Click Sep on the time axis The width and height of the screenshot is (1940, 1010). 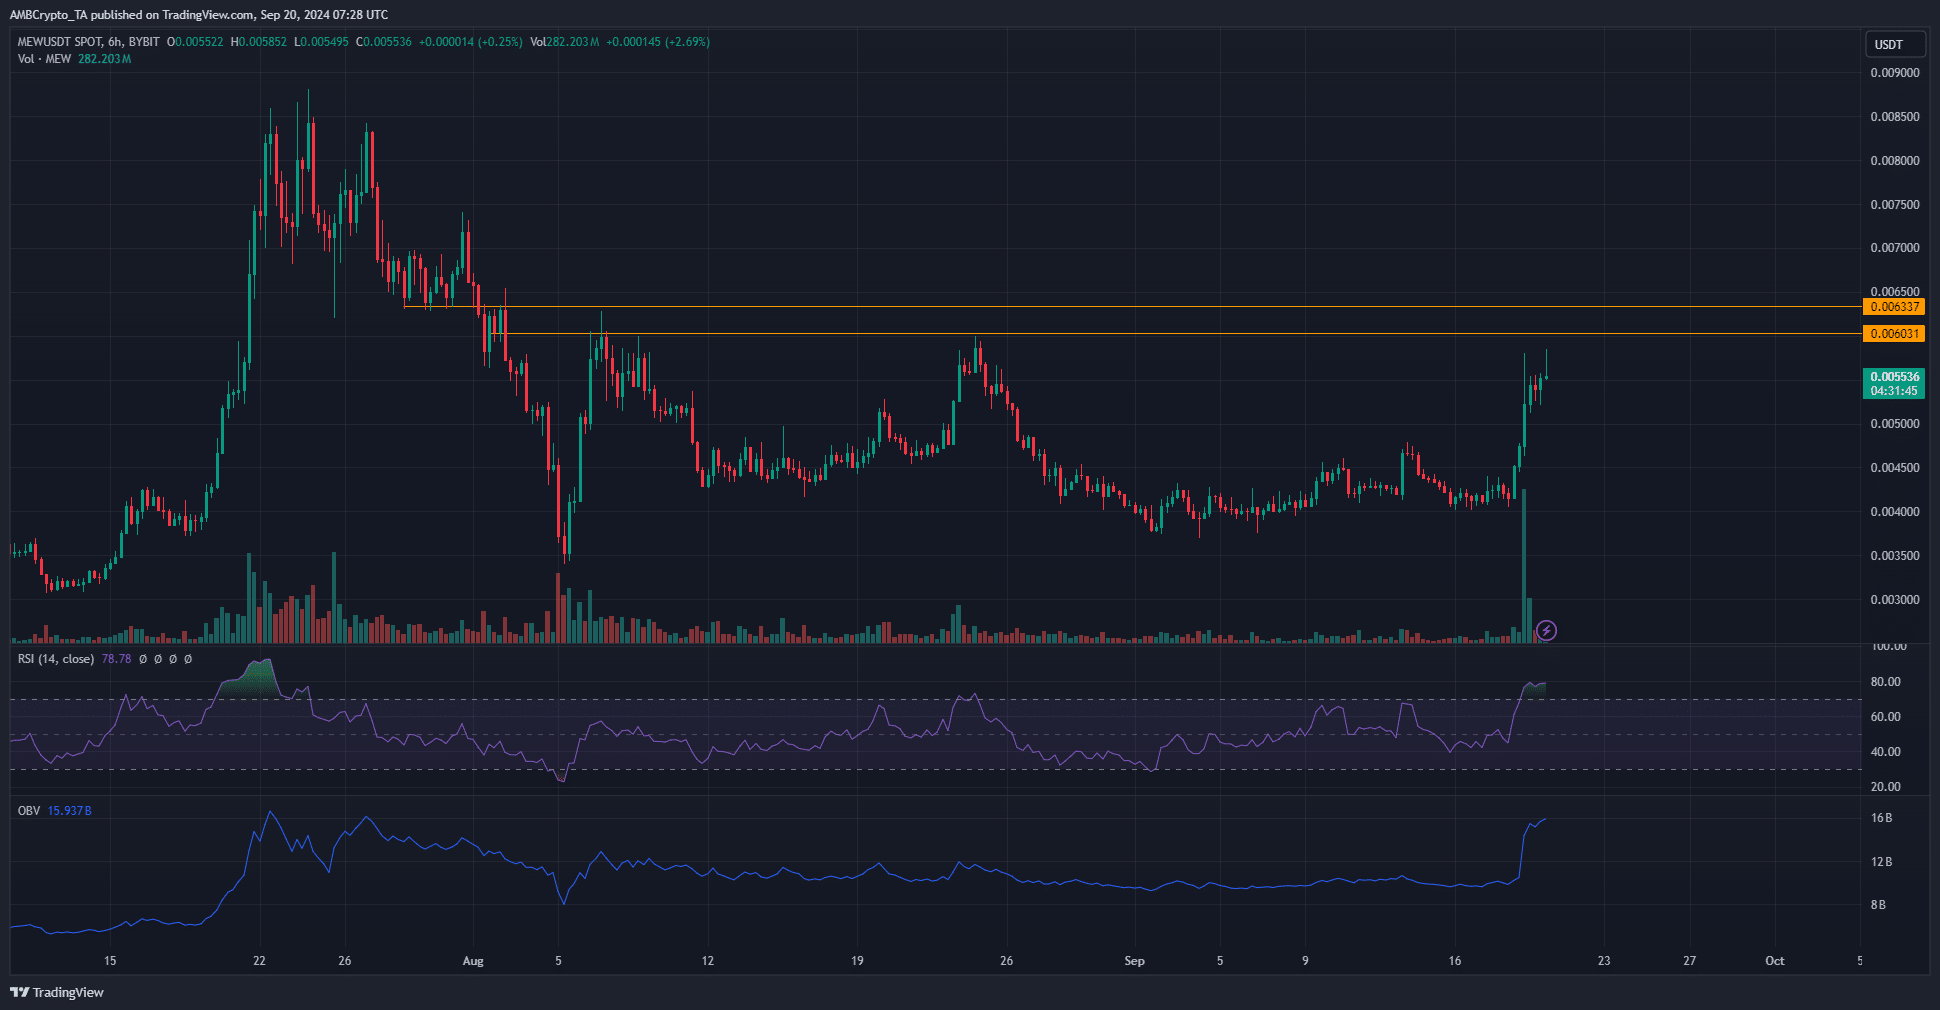click(x=1134, y=961)
